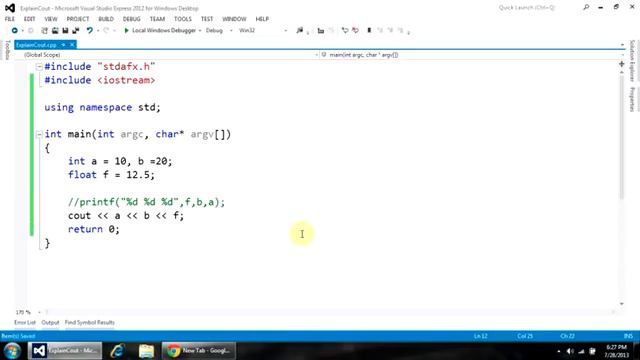Close the ExplainCout.cpp tab
This screenshot has height=360, width=640.
pos(72,45)
